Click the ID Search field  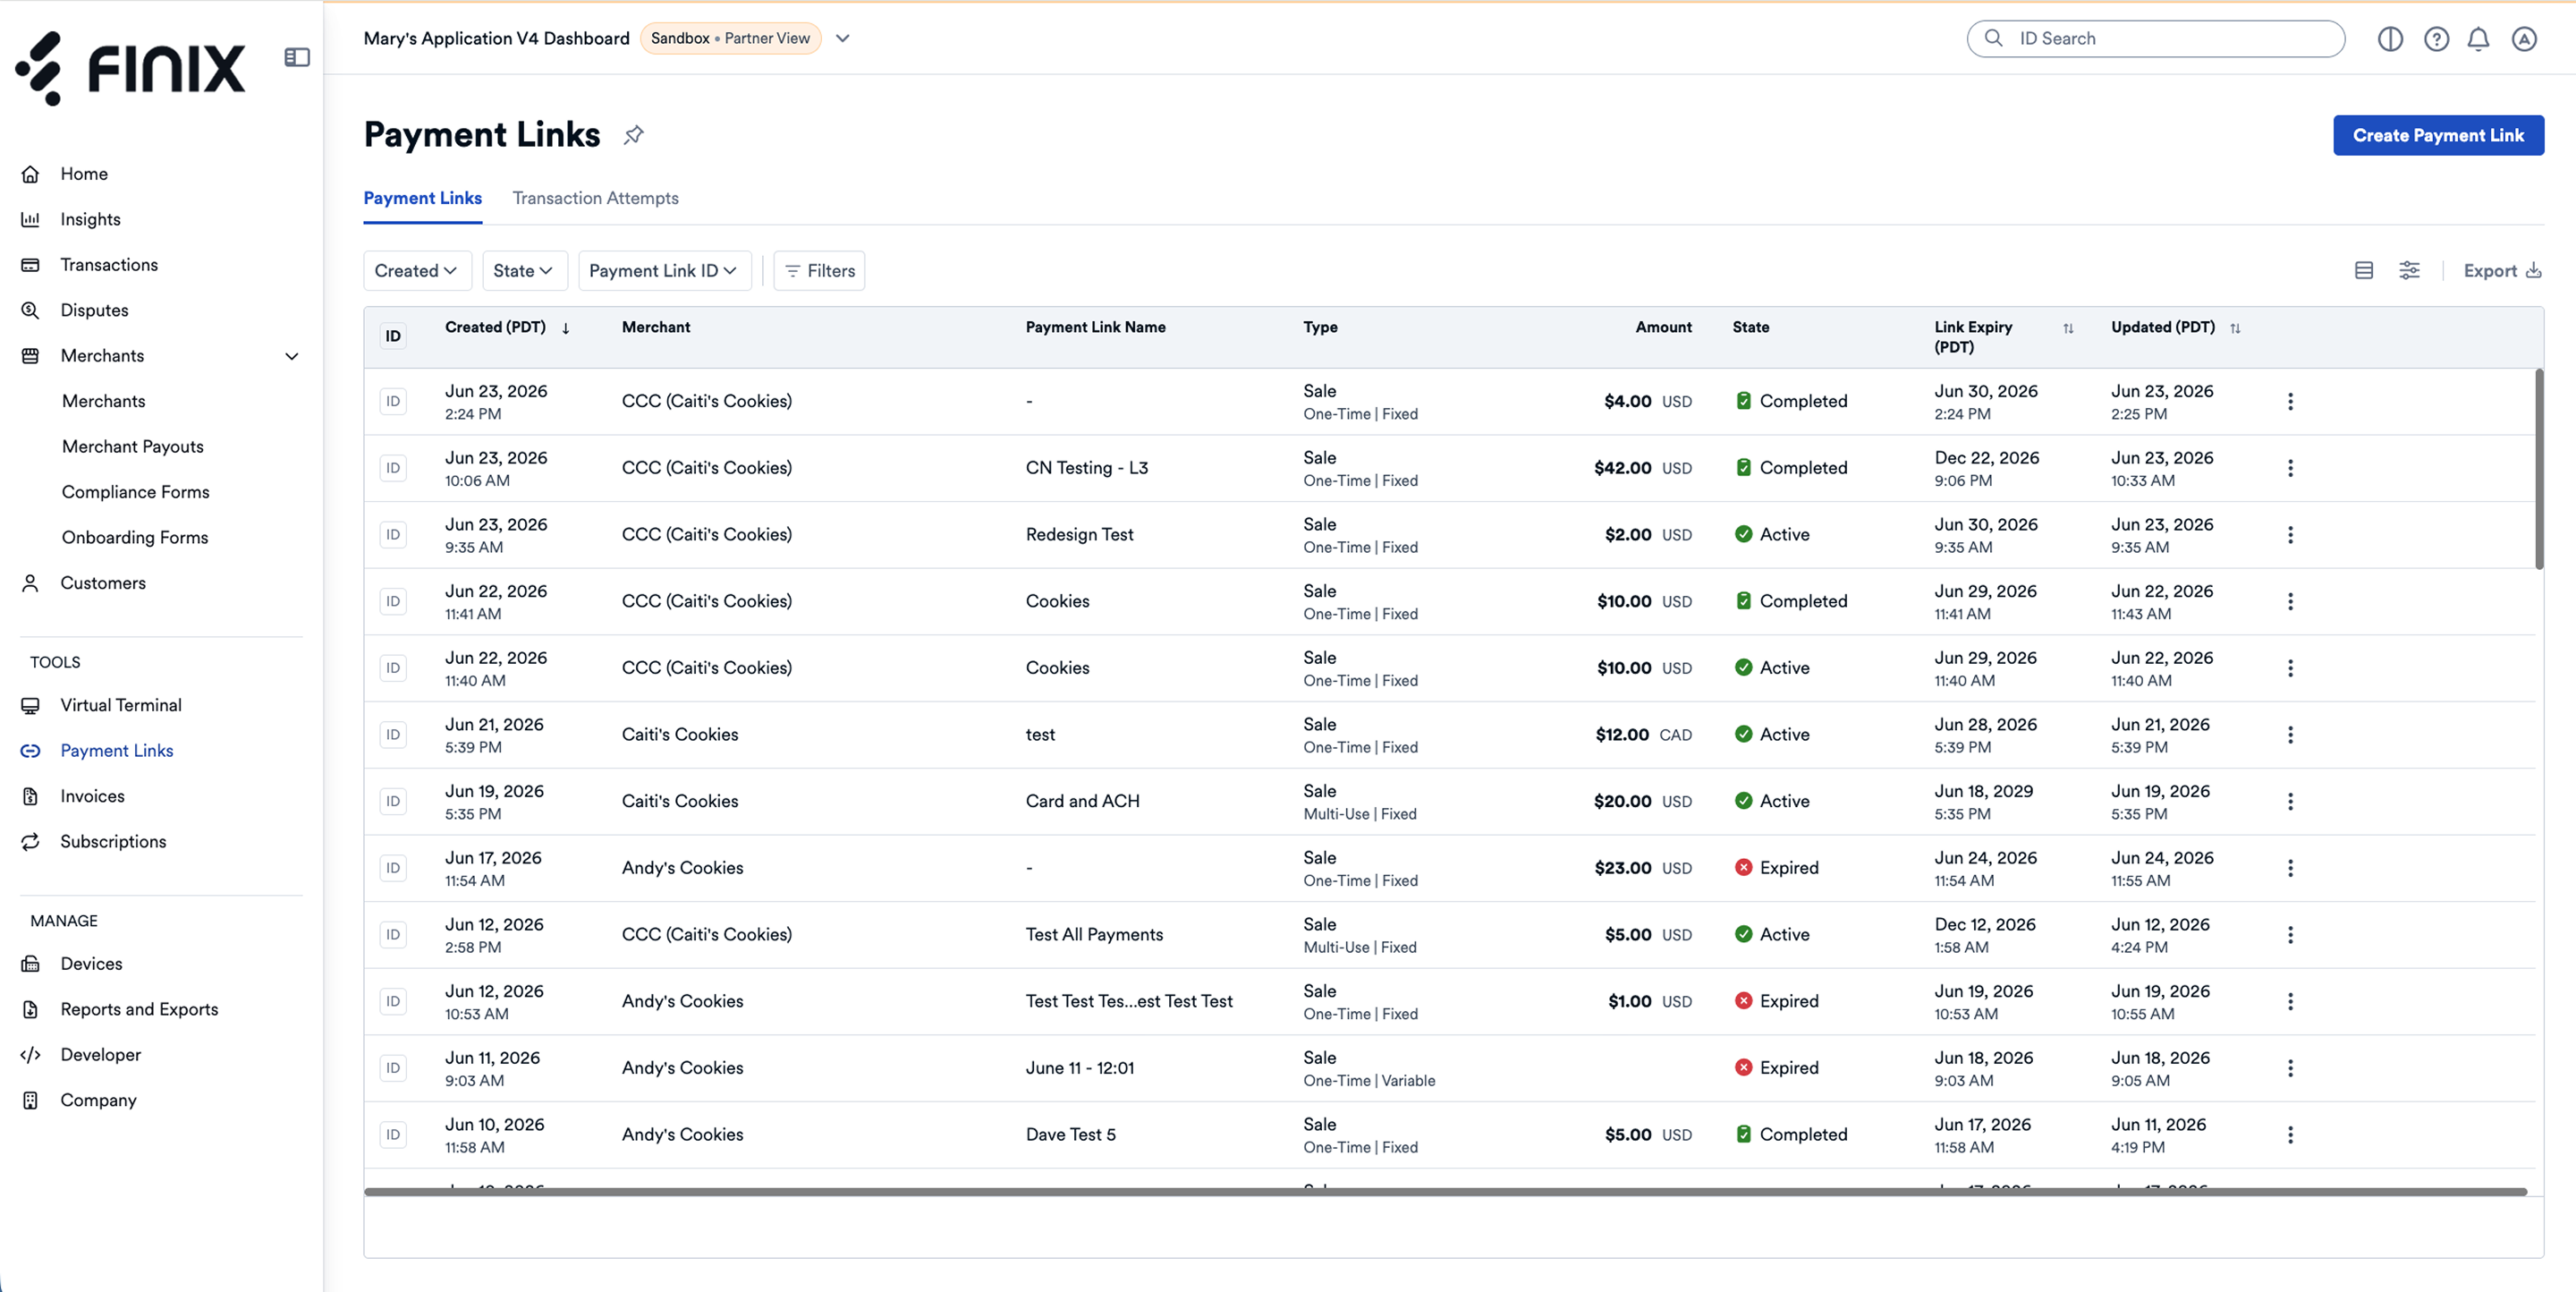pos(2155,39)
